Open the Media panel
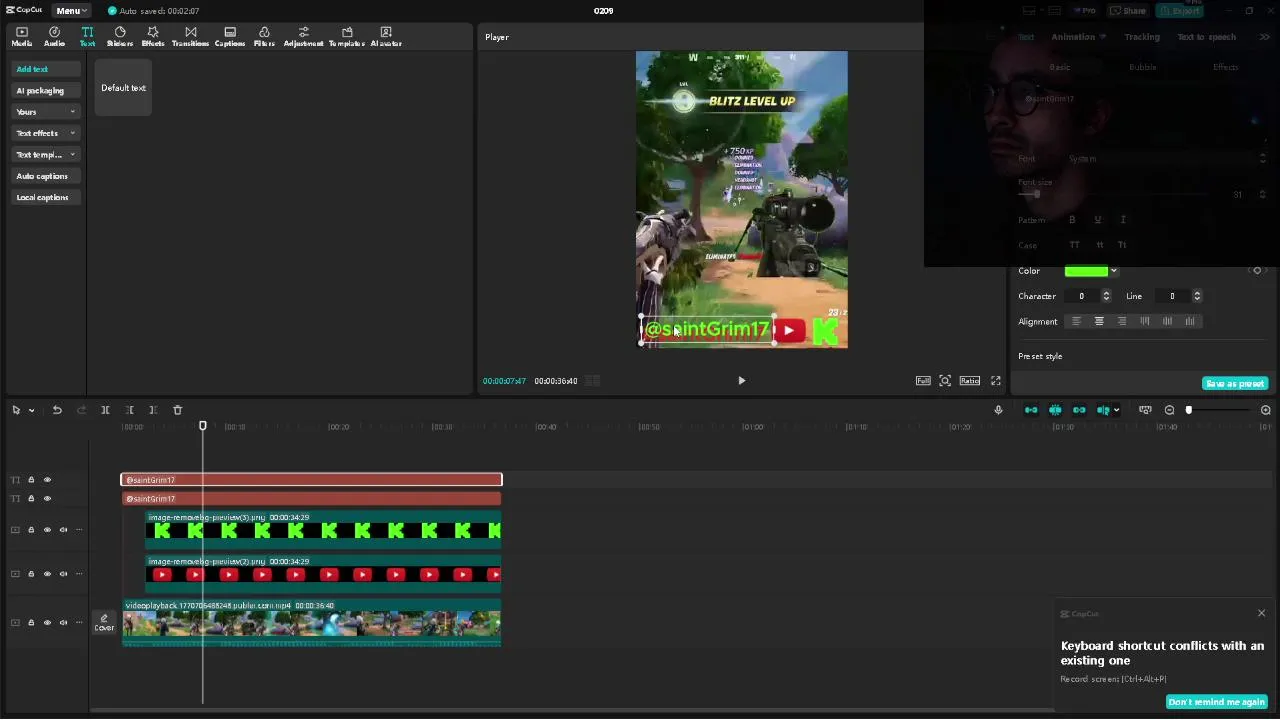1280x720 pixels. [22, 37]
